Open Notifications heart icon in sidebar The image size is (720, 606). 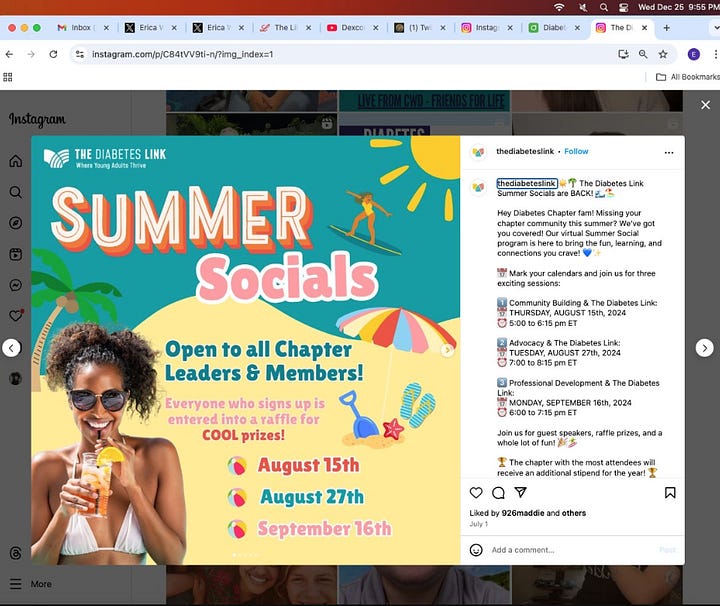tap(16, 316)
